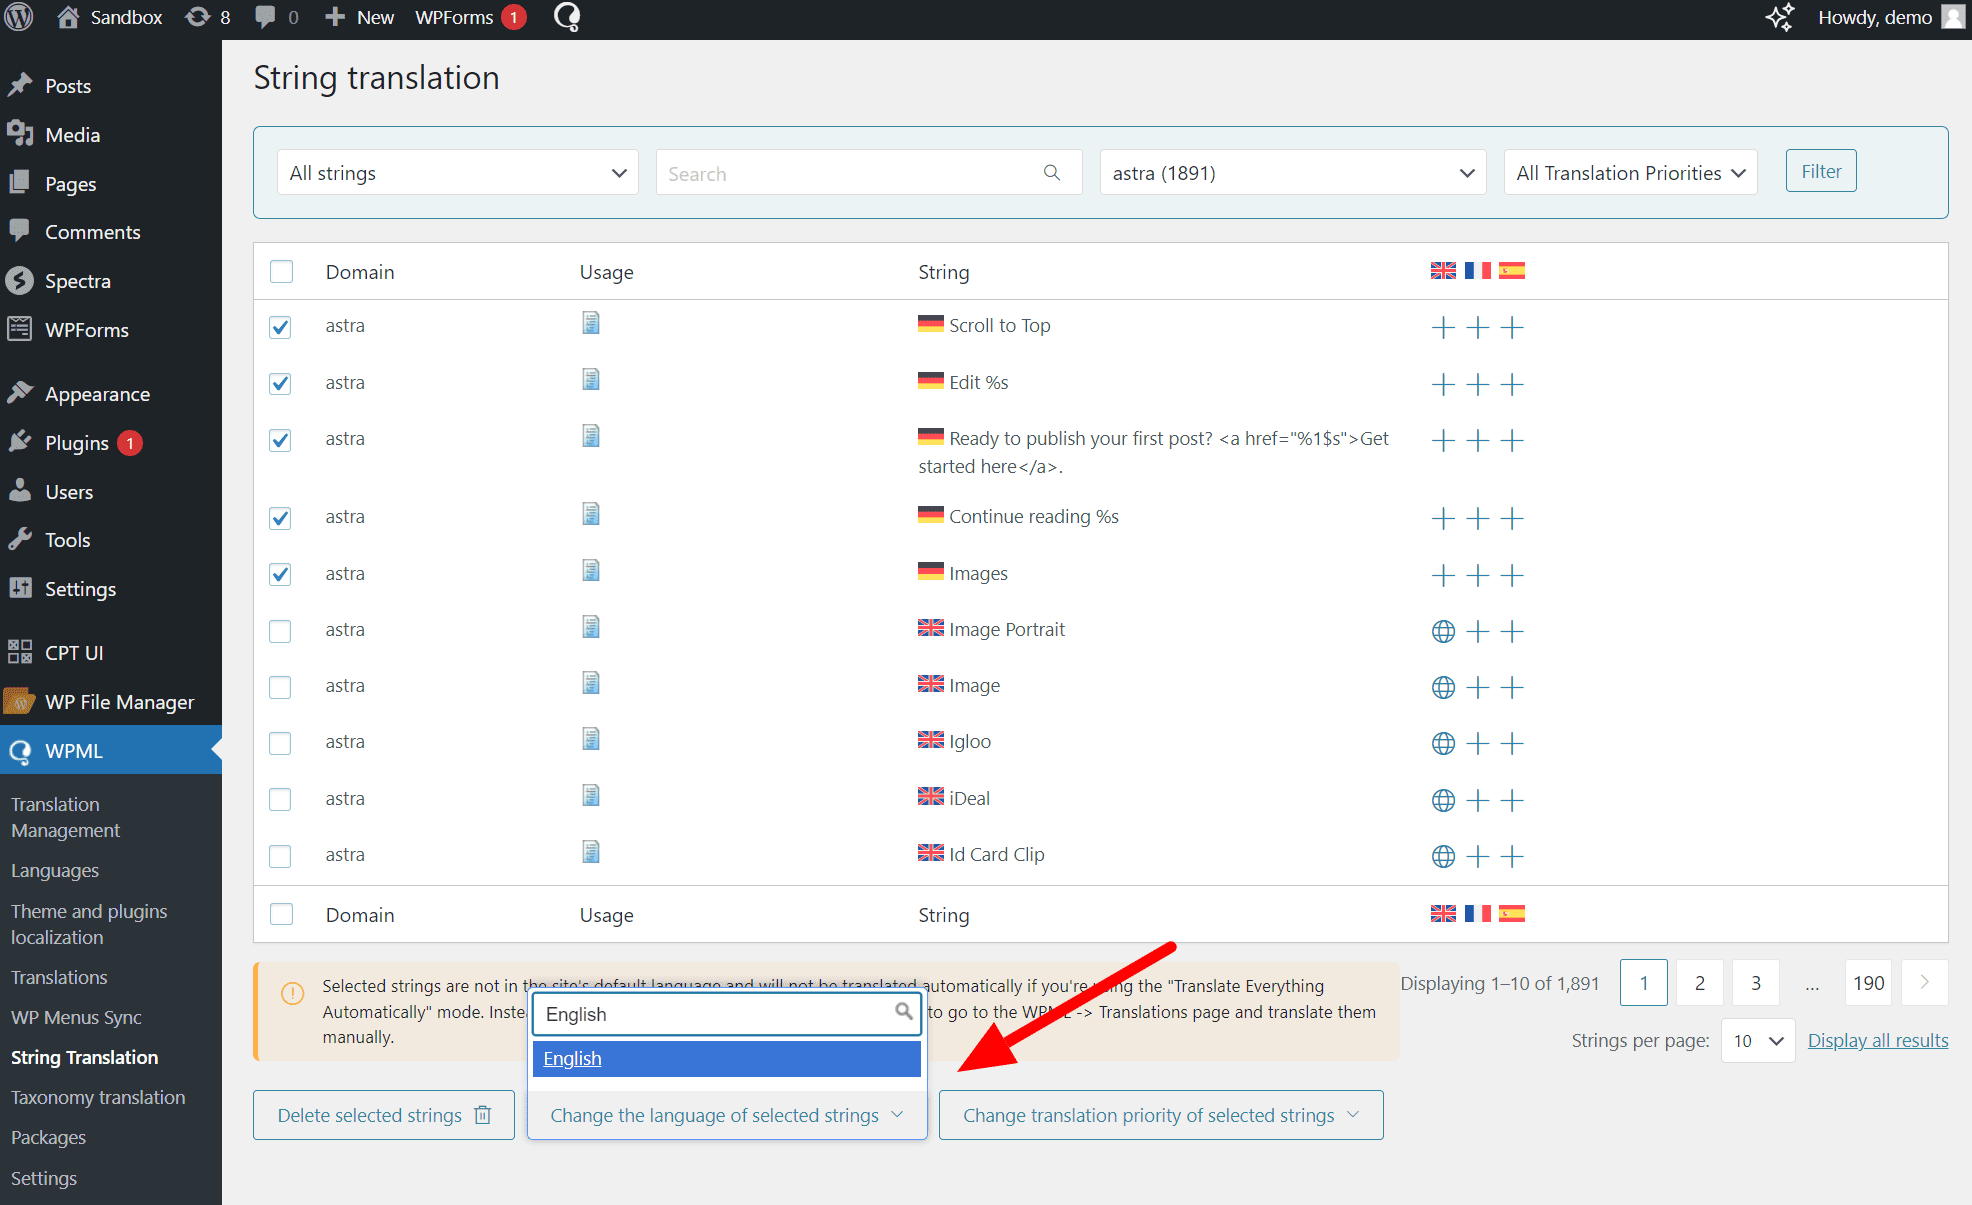Screen dimensions: 1972x1205
Task: Go to the Plugins menu item
Action: [x=77, y=443]
